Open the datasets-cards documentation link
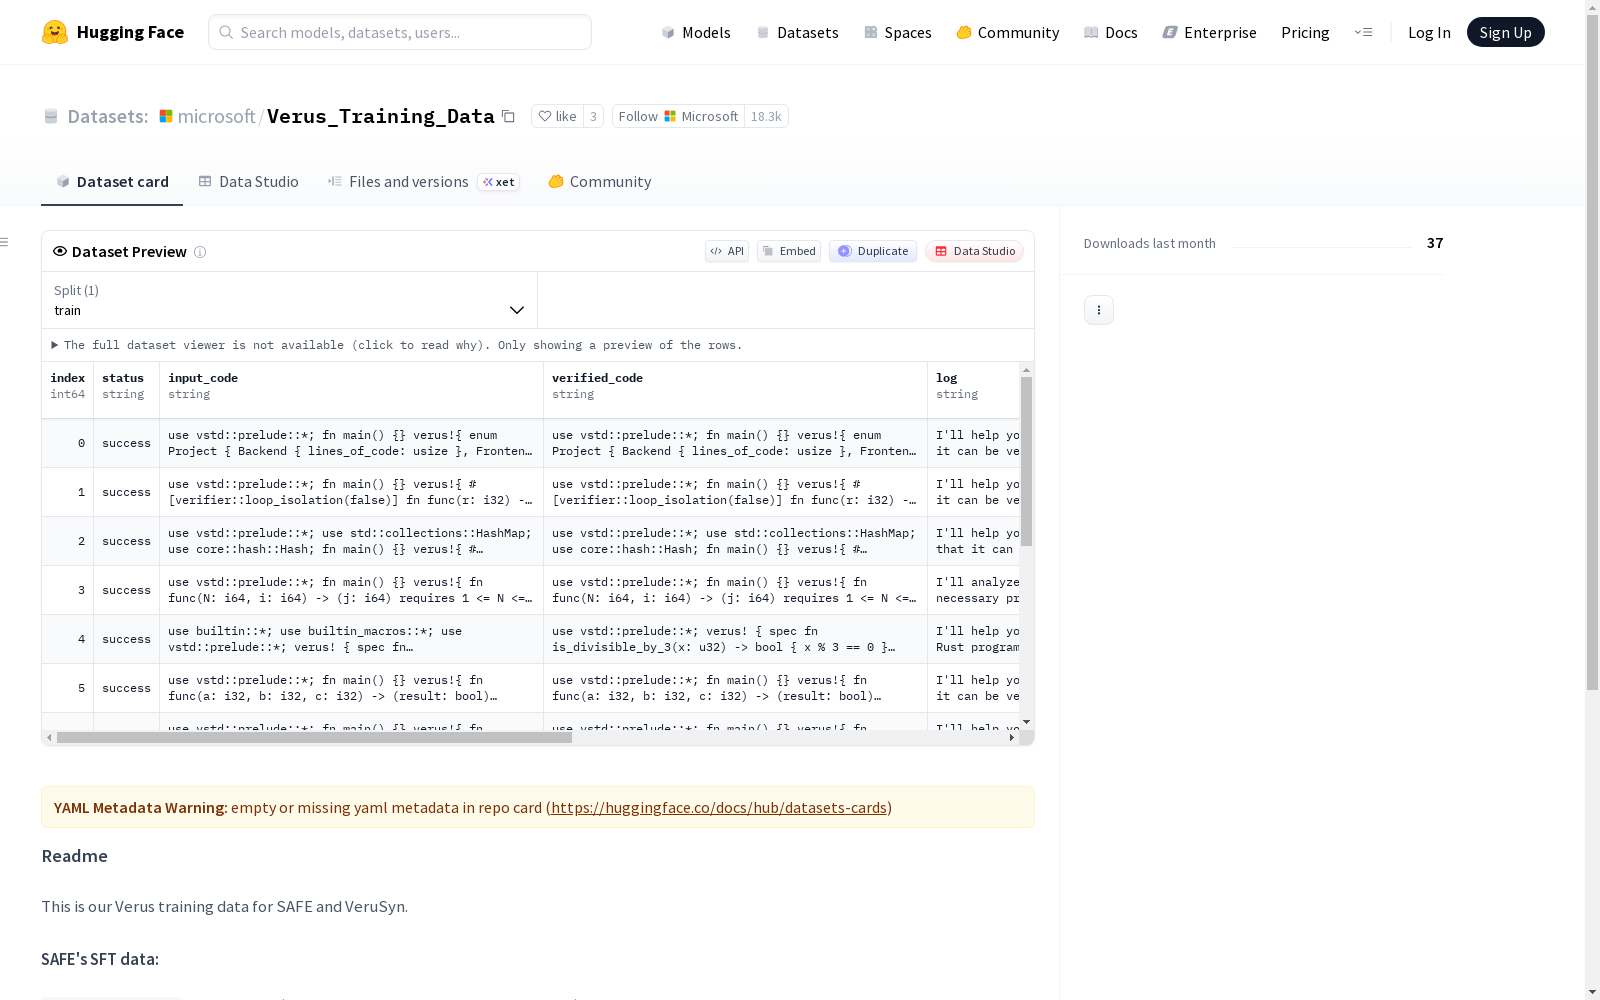 pyautogui.click(x=719, y=807)
